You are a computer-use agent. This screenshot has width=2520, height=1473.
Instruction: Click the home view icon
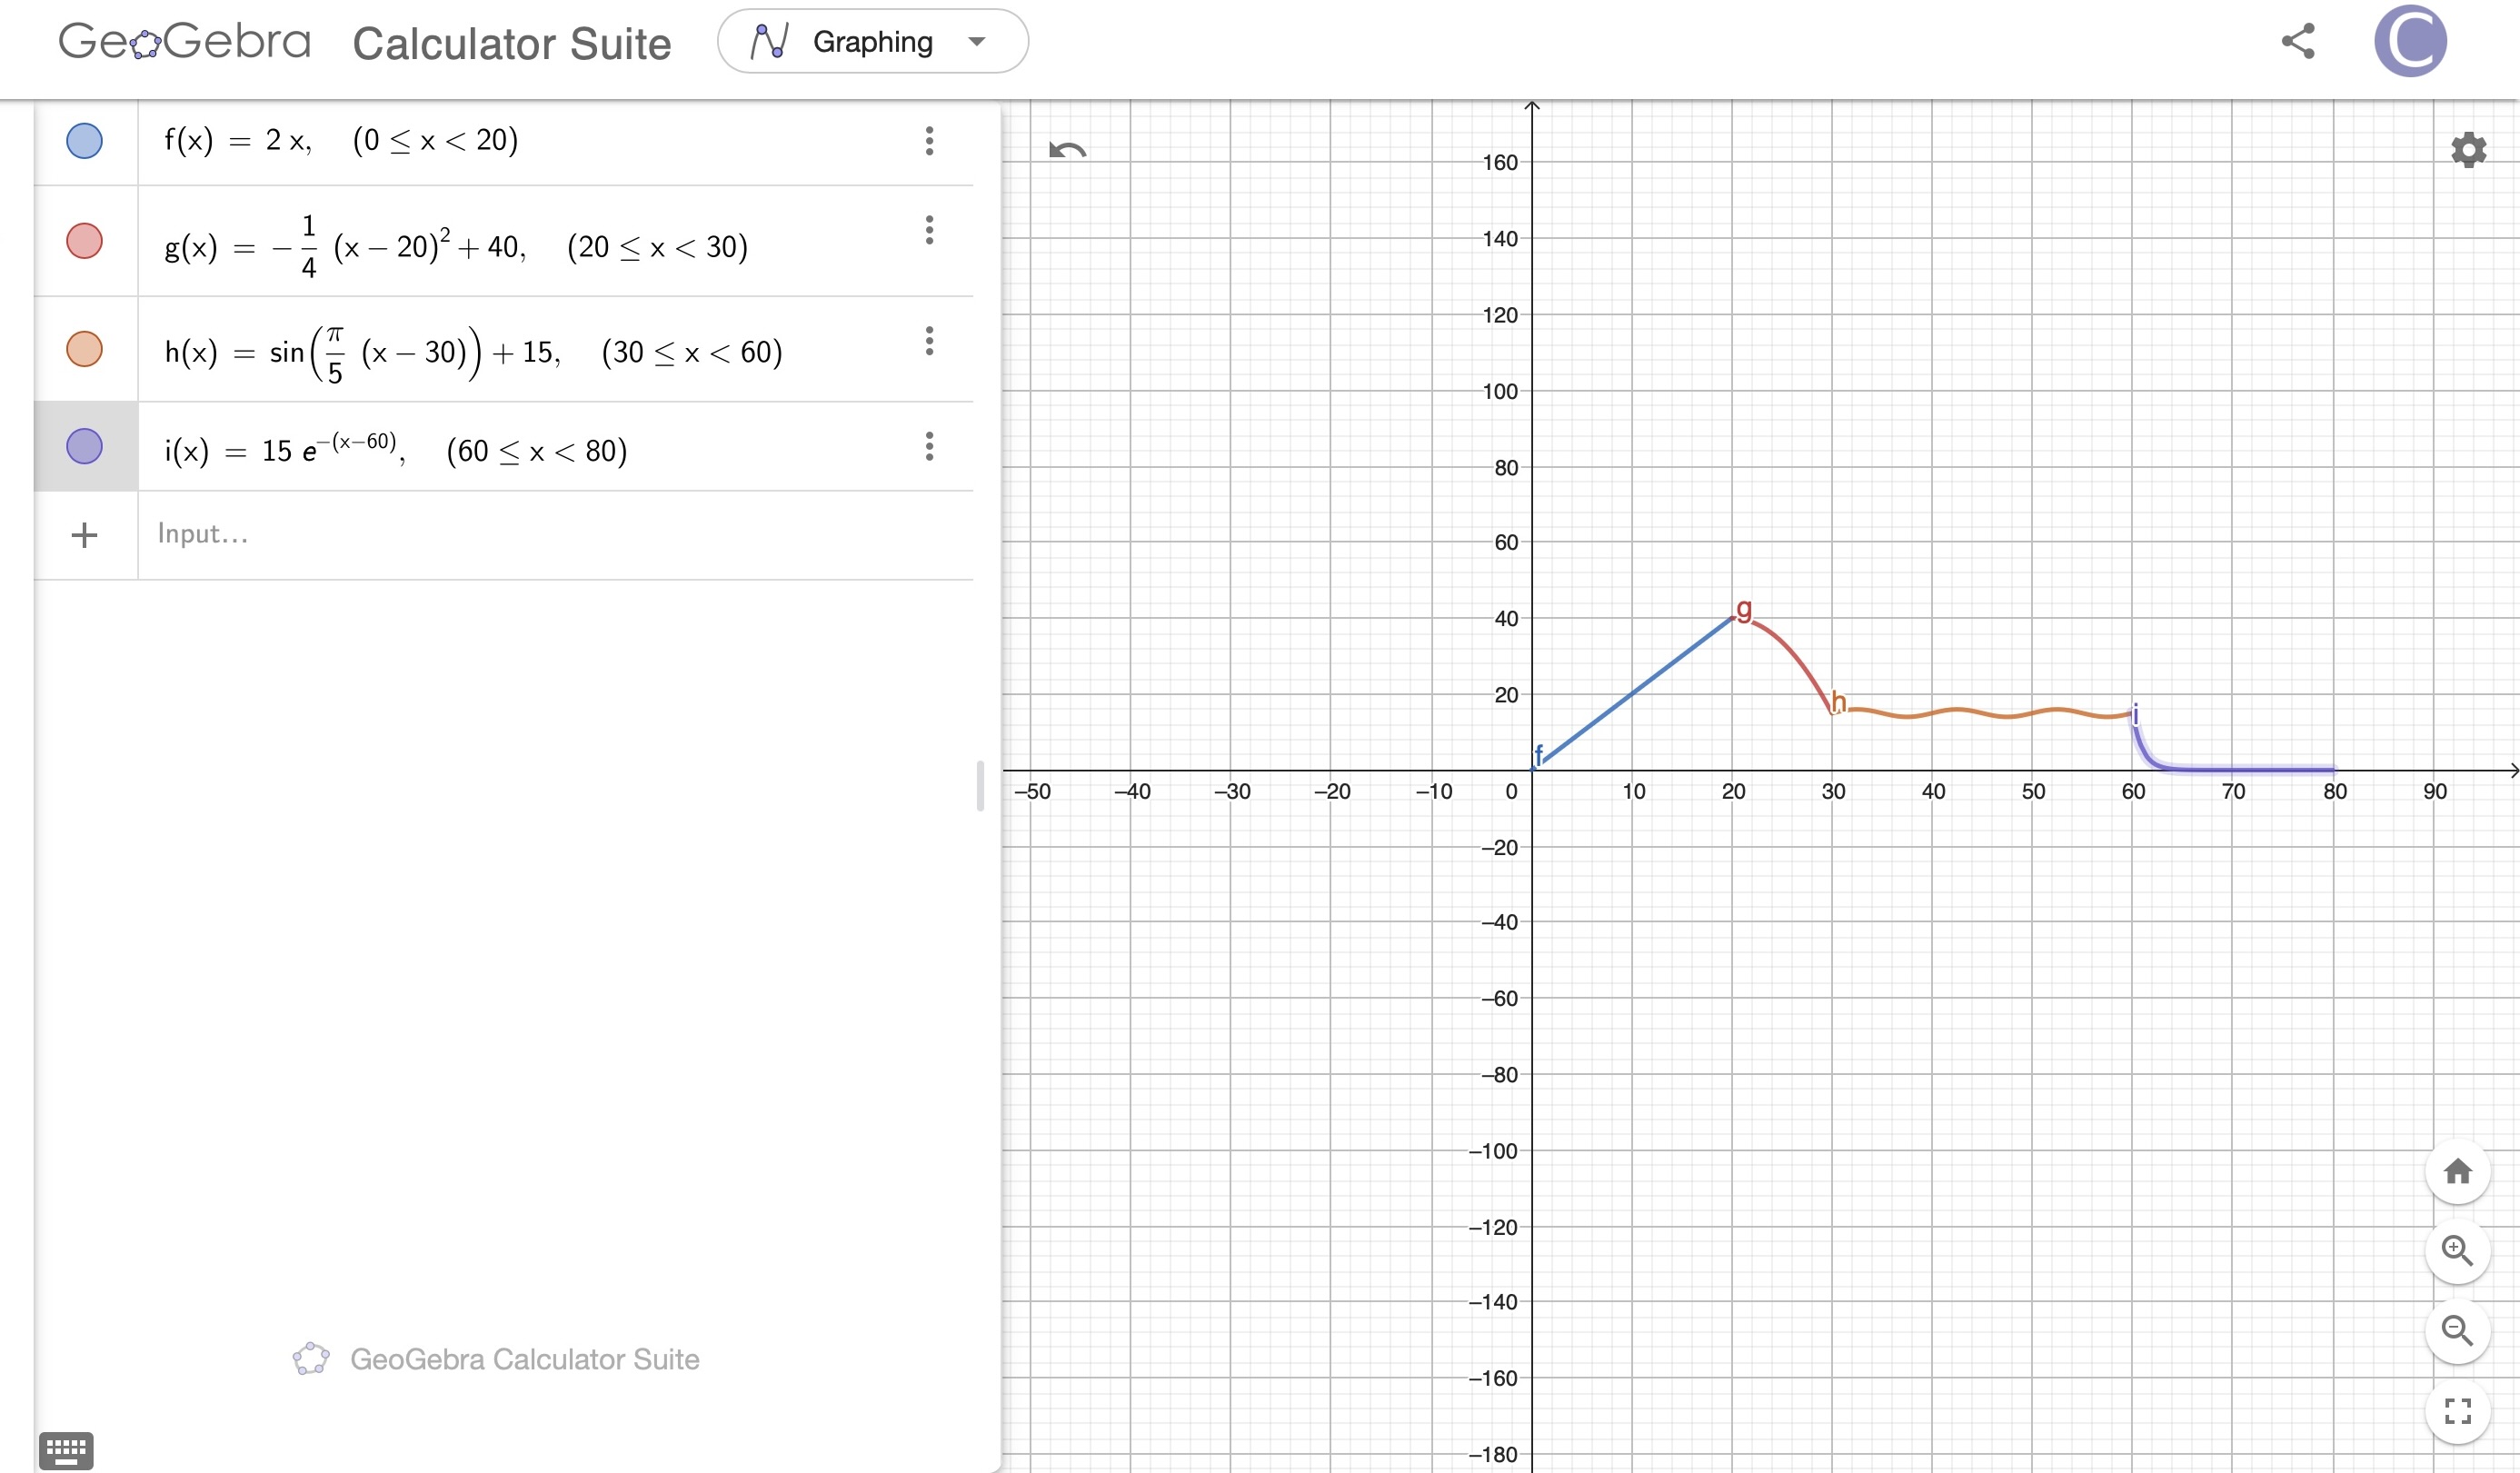(x=2458, y=1172)
